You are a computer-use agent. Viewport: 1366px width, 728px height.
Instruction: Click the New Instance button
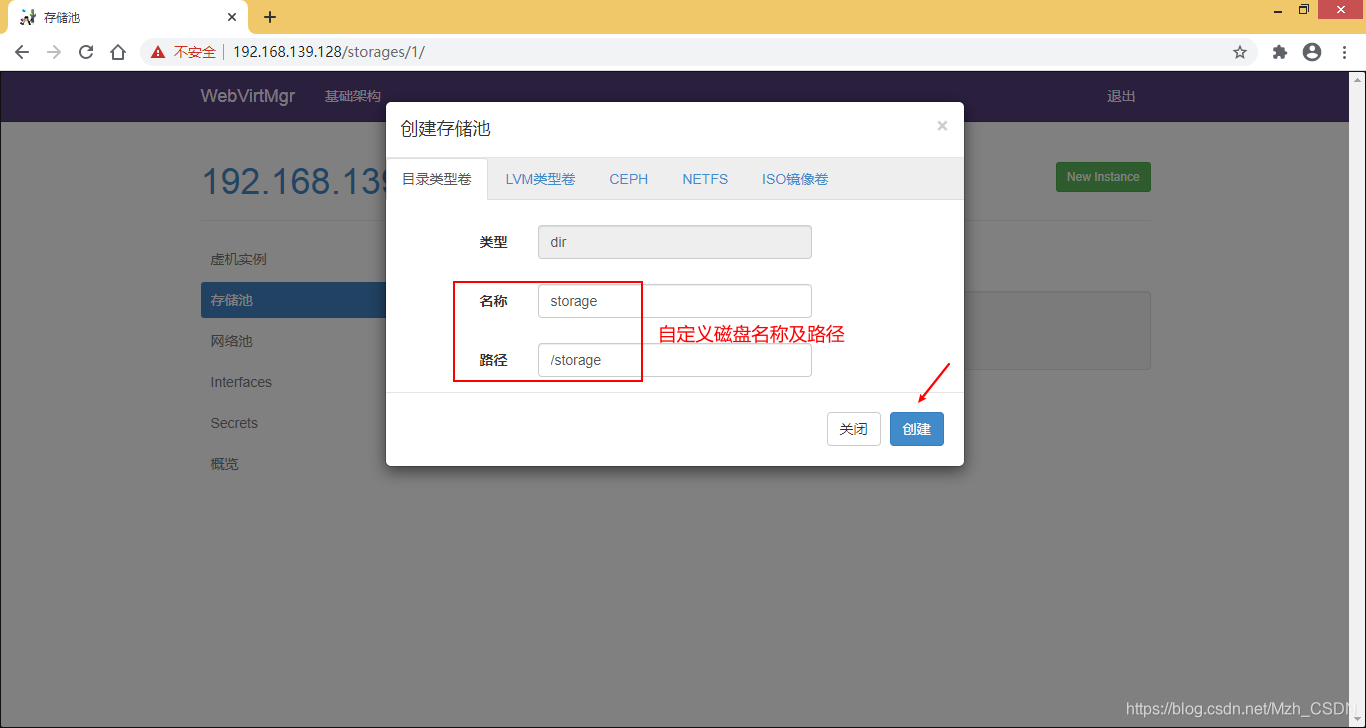click(1103, 177)
